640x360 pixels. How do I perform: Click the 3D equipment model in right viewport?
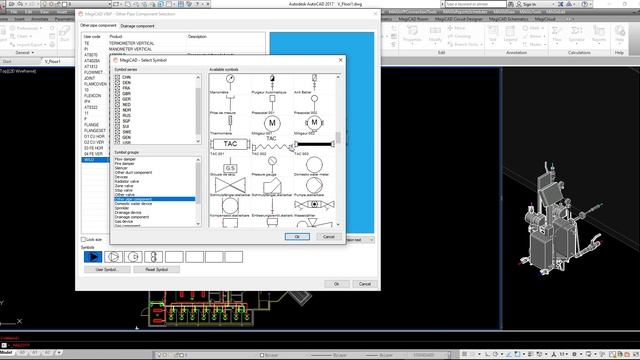tap(561, 220)
